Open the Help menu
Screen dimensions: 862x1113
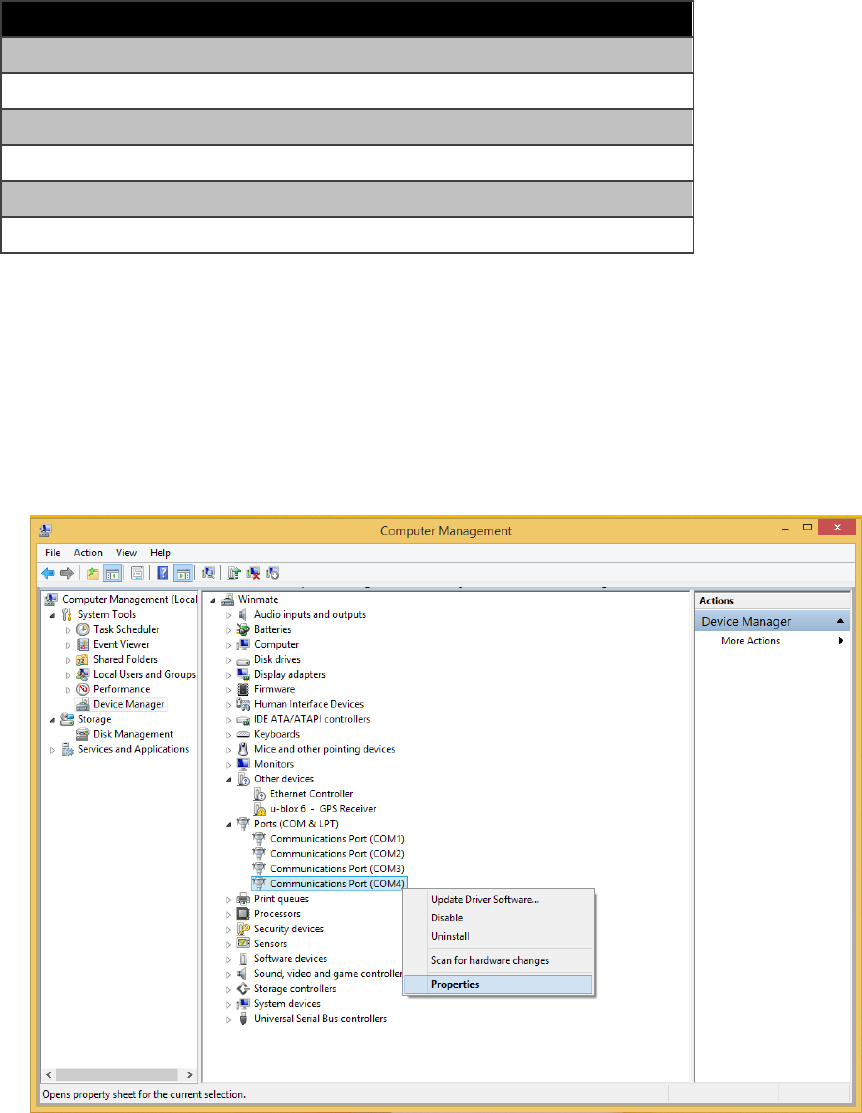tap(160, 553)
